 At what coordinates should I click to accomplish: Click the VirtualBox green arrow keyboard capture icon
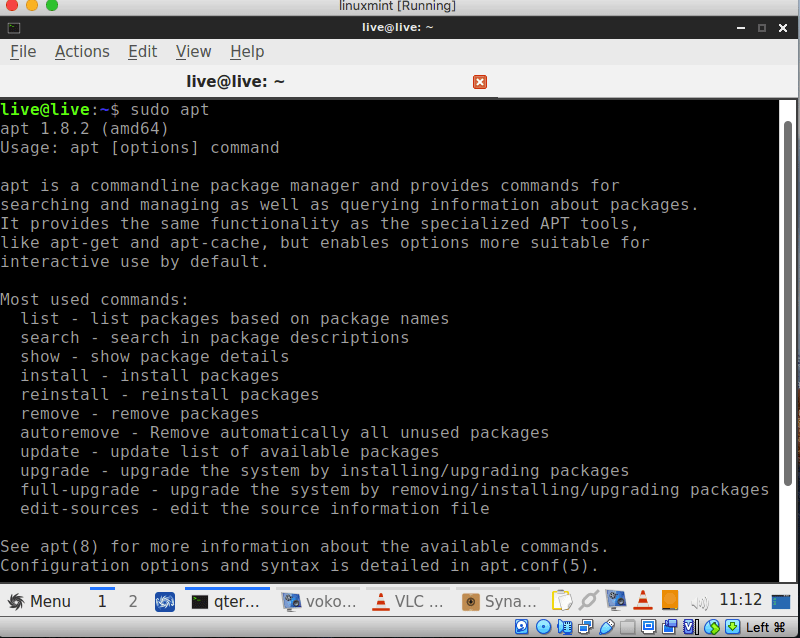(733, 626)
